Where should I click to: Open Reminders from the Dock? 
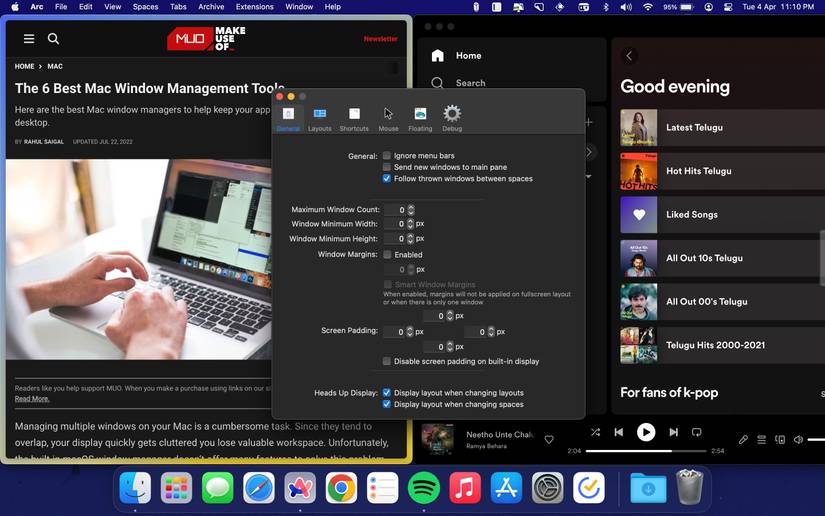pyautogui.click(x=383, y=488)
